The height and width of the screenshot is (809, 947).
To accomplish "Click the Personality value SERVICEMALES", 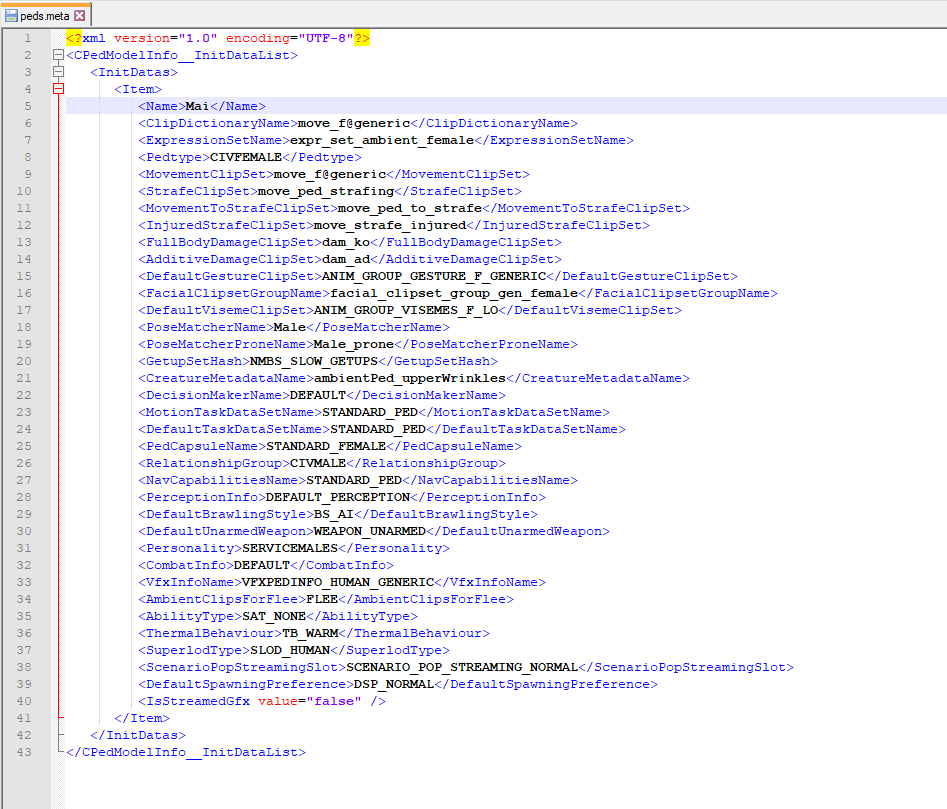I will click(290, 548).
